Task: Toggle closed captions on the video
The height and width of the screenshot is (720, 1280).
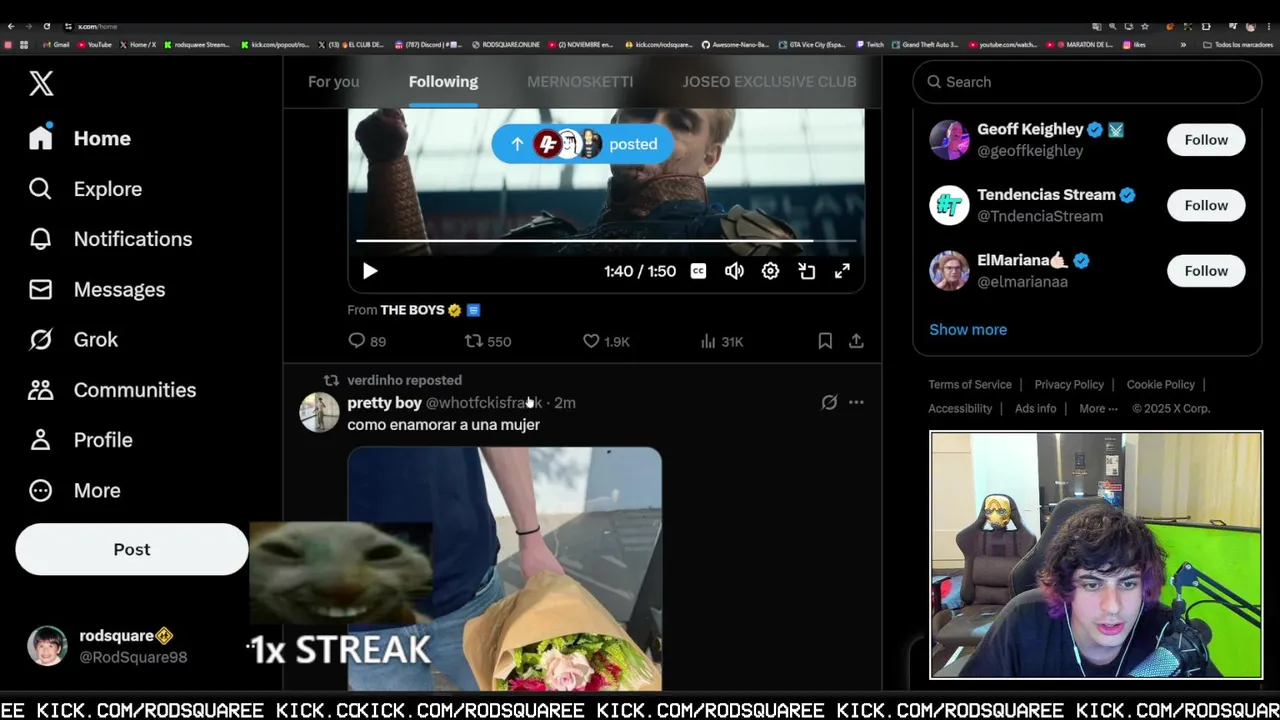Action: [698, 271]
